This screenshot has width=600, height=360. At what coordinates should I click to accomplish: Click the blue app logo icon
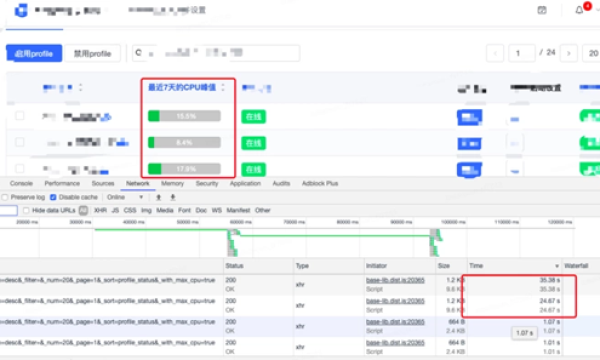click(x=21, y=10)
